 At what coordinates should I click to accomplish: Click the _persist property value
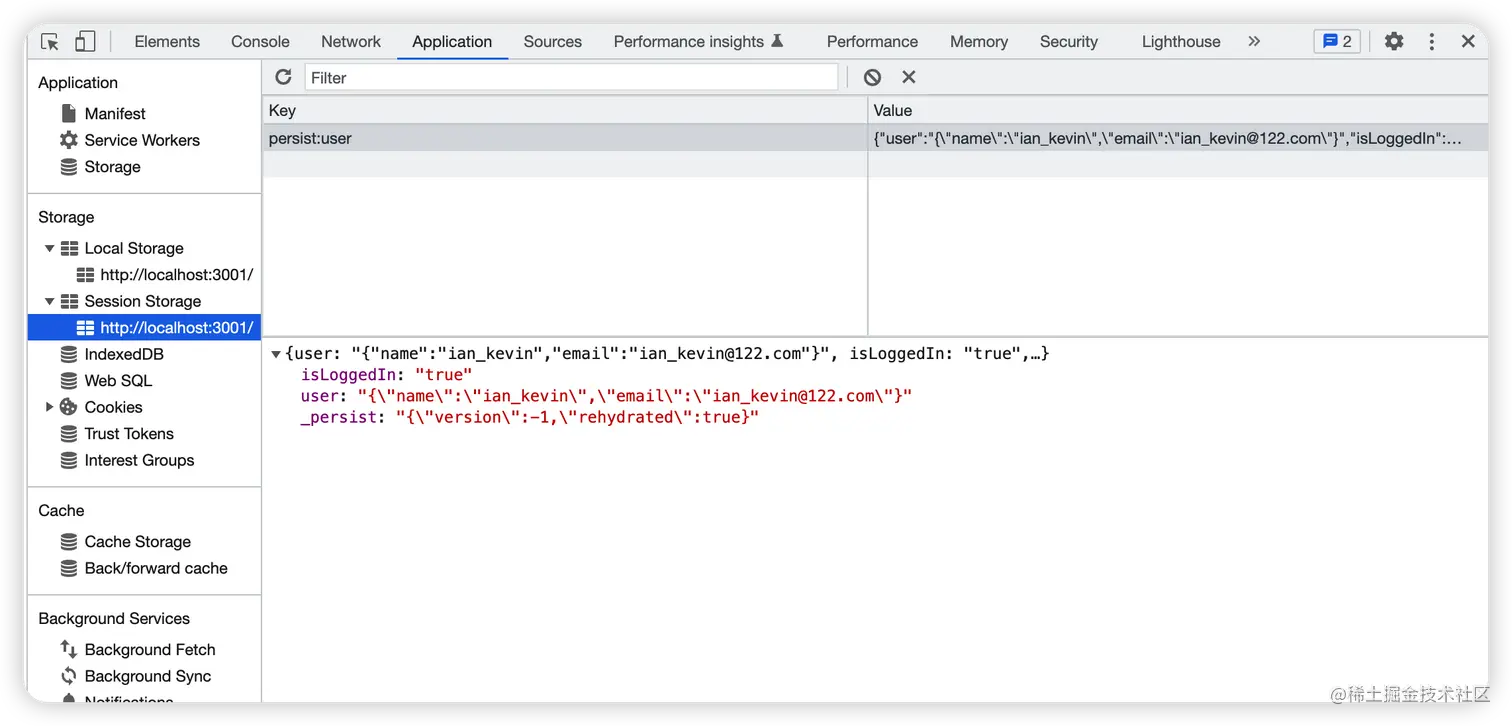(577, 417)
